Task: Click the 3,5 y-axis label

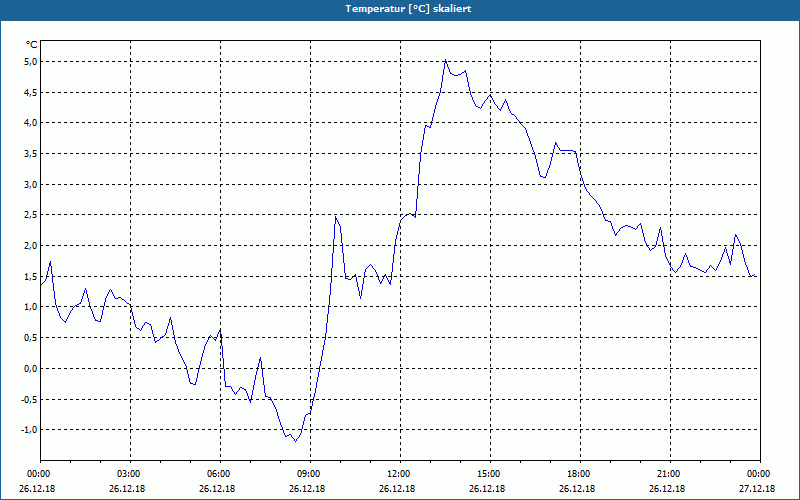Action: 31,154
